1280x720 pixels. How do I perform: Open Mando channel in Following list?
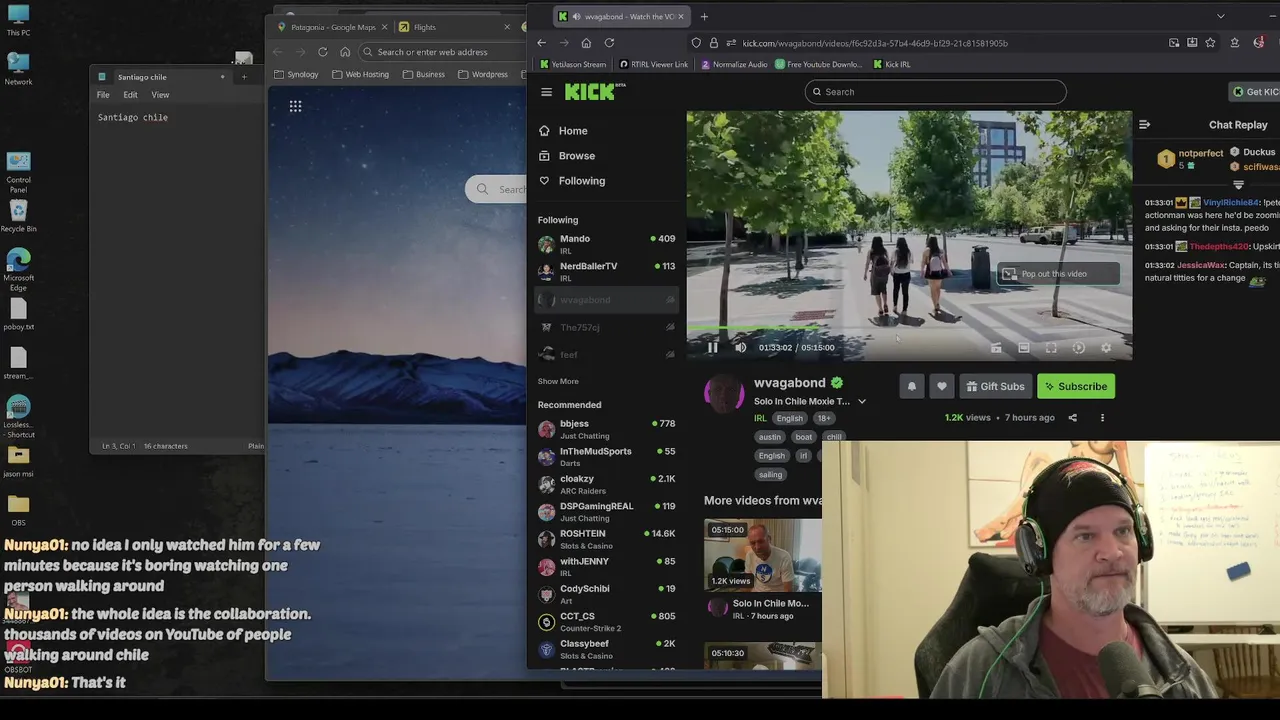point(606,244)
